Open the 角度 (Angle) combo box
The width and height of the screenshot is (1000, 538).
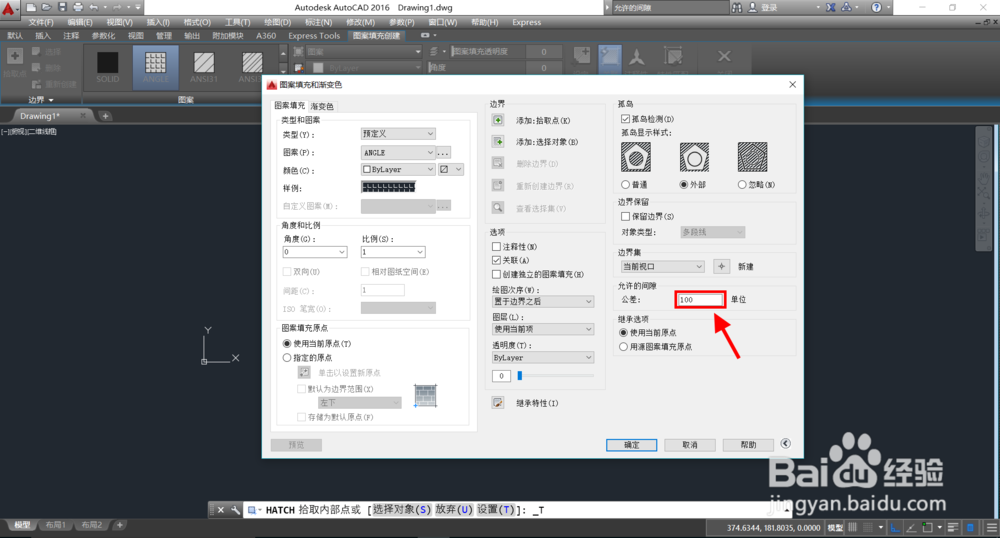pos(315,252)
